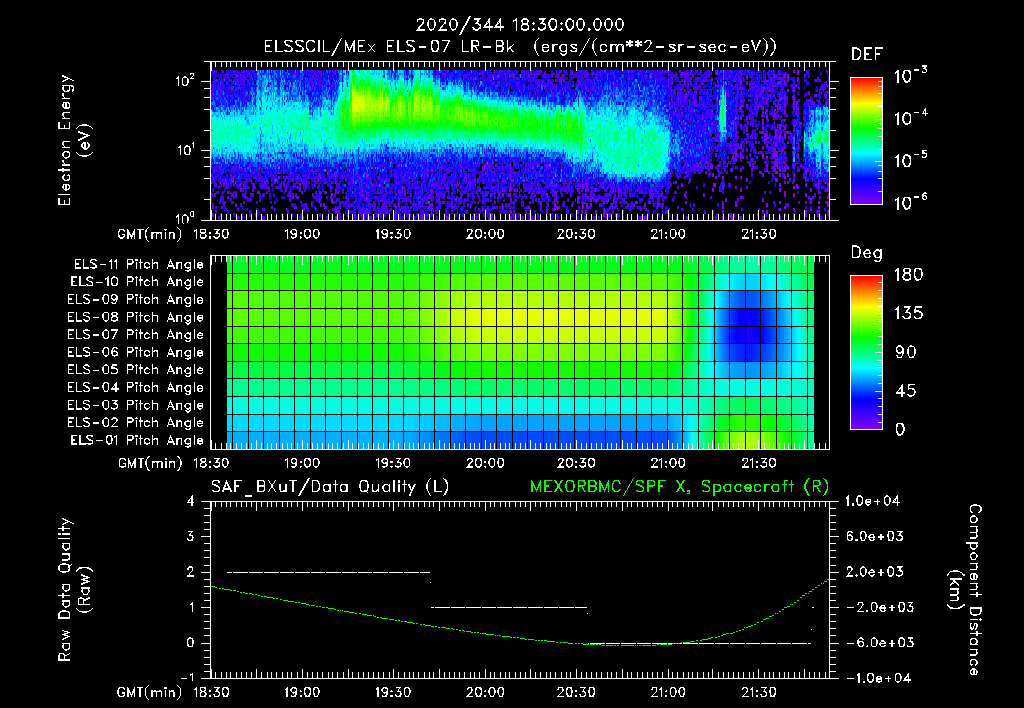
Task: Select the timestamp title '2020/344 18:30:00.000'
Action: [x=520, y=25]
